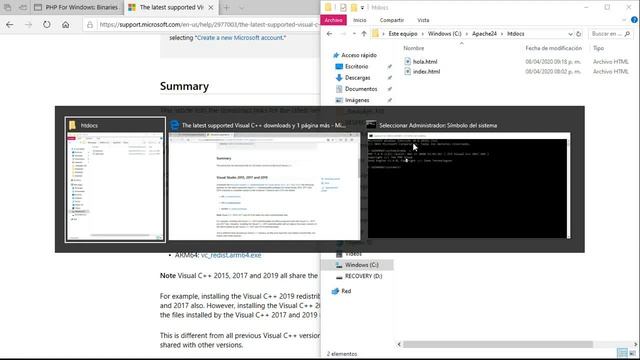This screenshot has width=640, height=360.
Task: Open the tab list dropdown chevron in Edge
Action: tap(242, 7)
